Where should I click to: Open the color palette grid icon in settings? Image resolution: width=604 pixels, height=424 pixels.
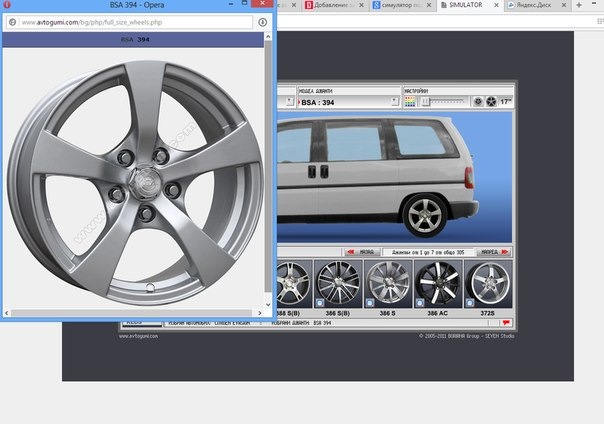410,101
